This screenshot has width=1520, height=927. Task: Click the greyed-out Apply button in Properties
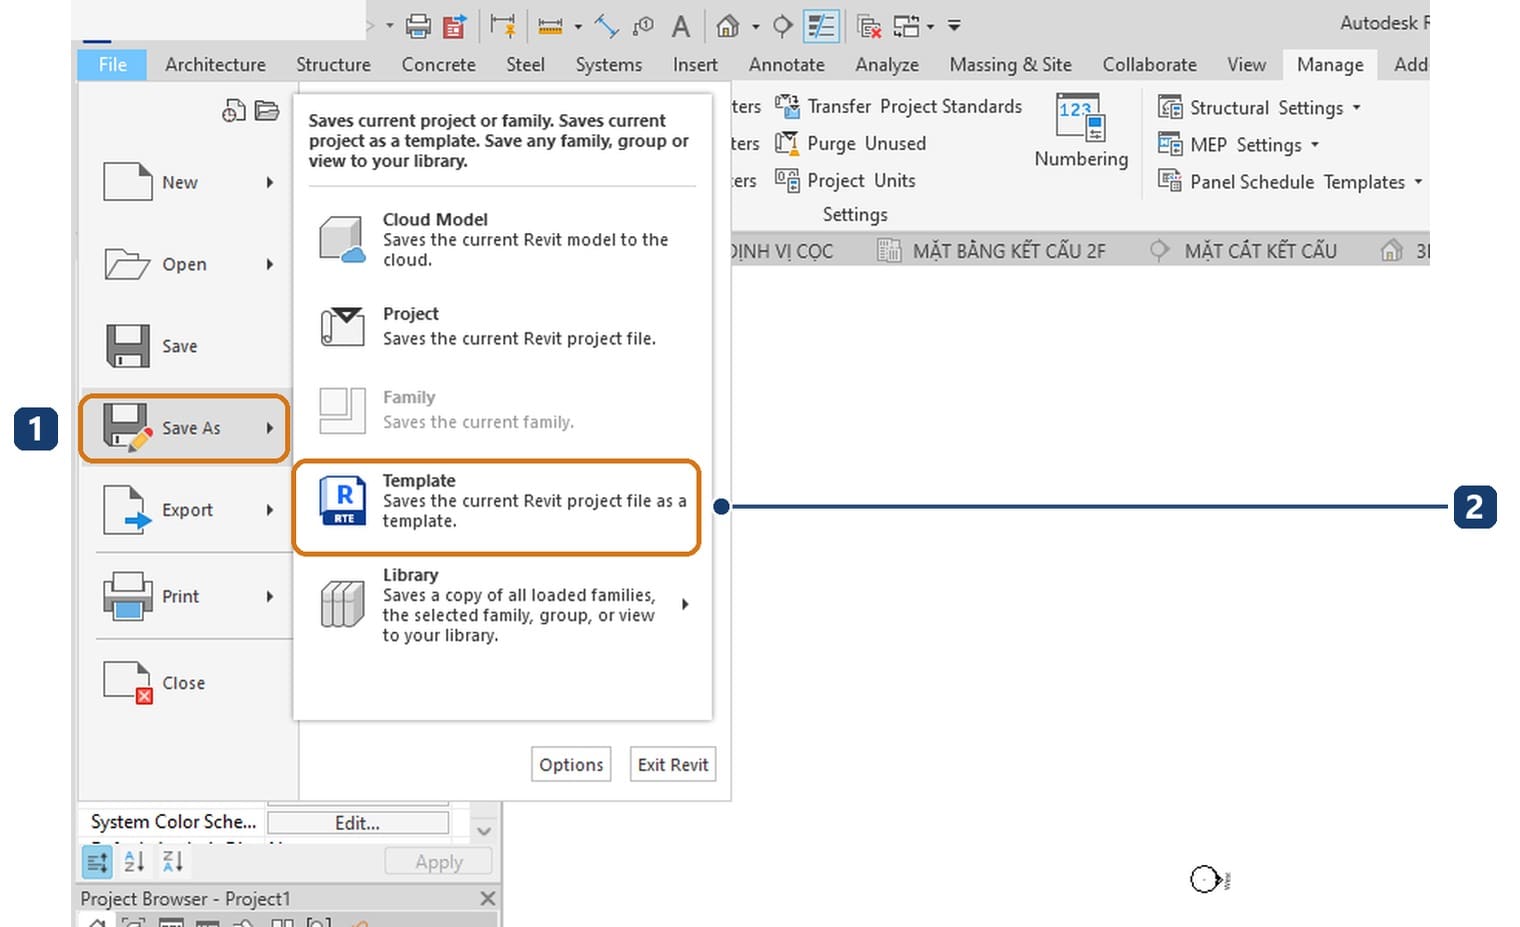(438, 862)
